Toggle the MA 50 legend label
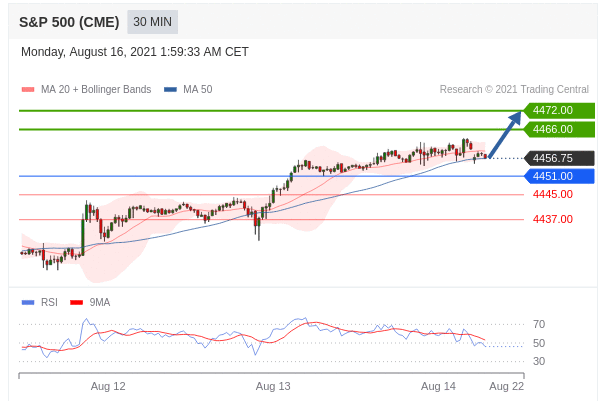Screen dimensions: 604x401 (x=197, y=90)
